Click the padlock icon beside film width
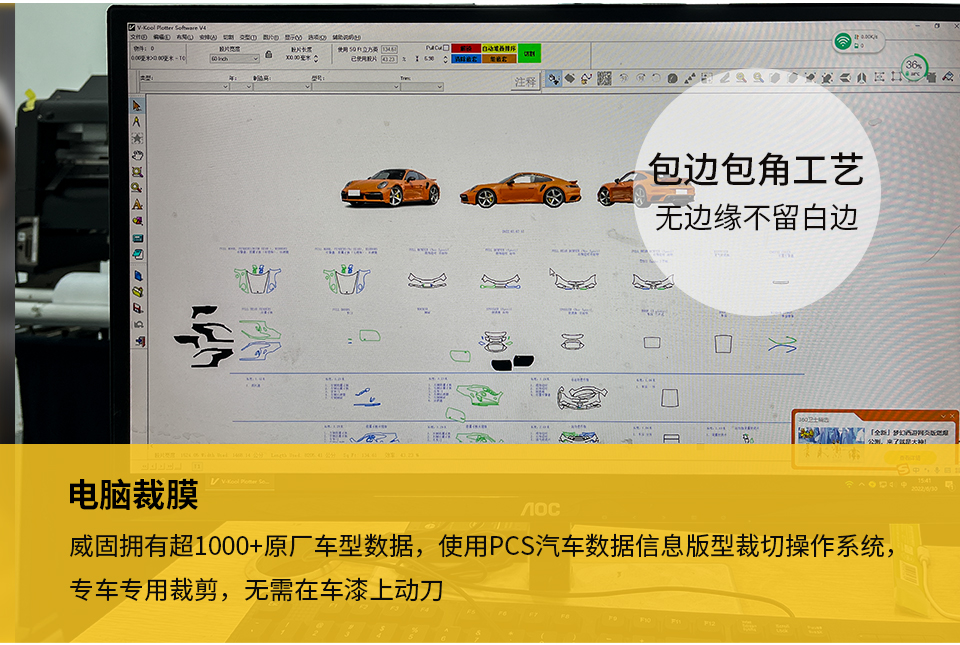Image resolution: width=960 pixels, height=645 pixels. [269, 54]
